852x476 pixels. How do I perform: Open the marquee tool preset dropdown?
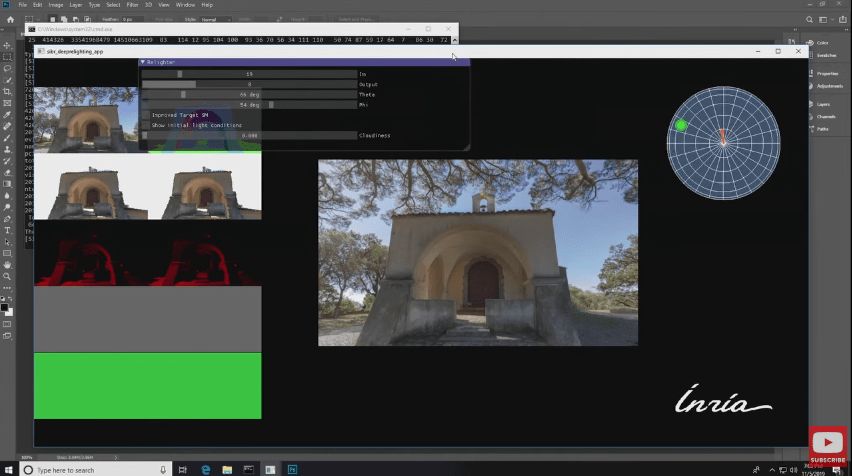[x=32, y=19]
